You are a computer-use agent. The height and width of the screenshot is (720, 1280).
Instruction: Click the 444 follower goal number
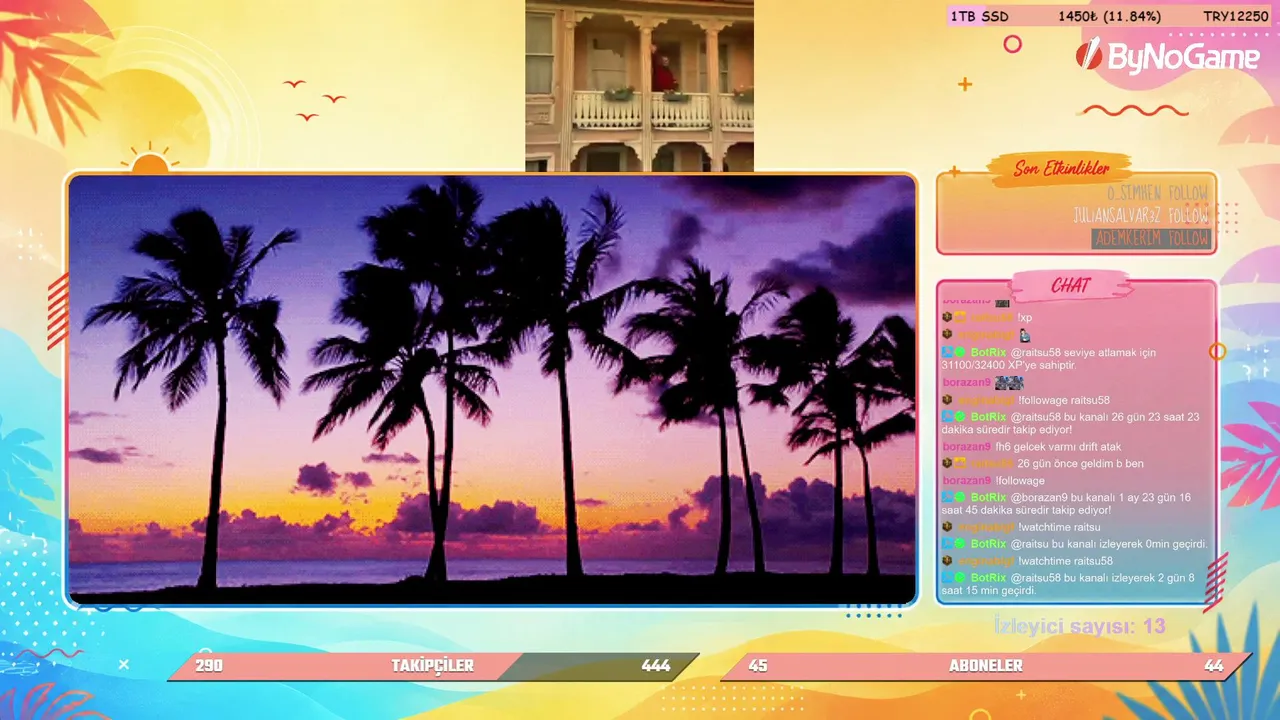click(656, 666)
